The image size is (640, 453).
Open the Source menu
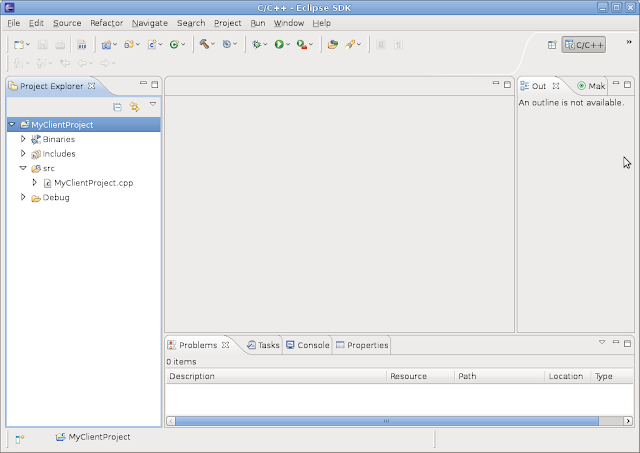pyautogui.click(x=67, y=23)
